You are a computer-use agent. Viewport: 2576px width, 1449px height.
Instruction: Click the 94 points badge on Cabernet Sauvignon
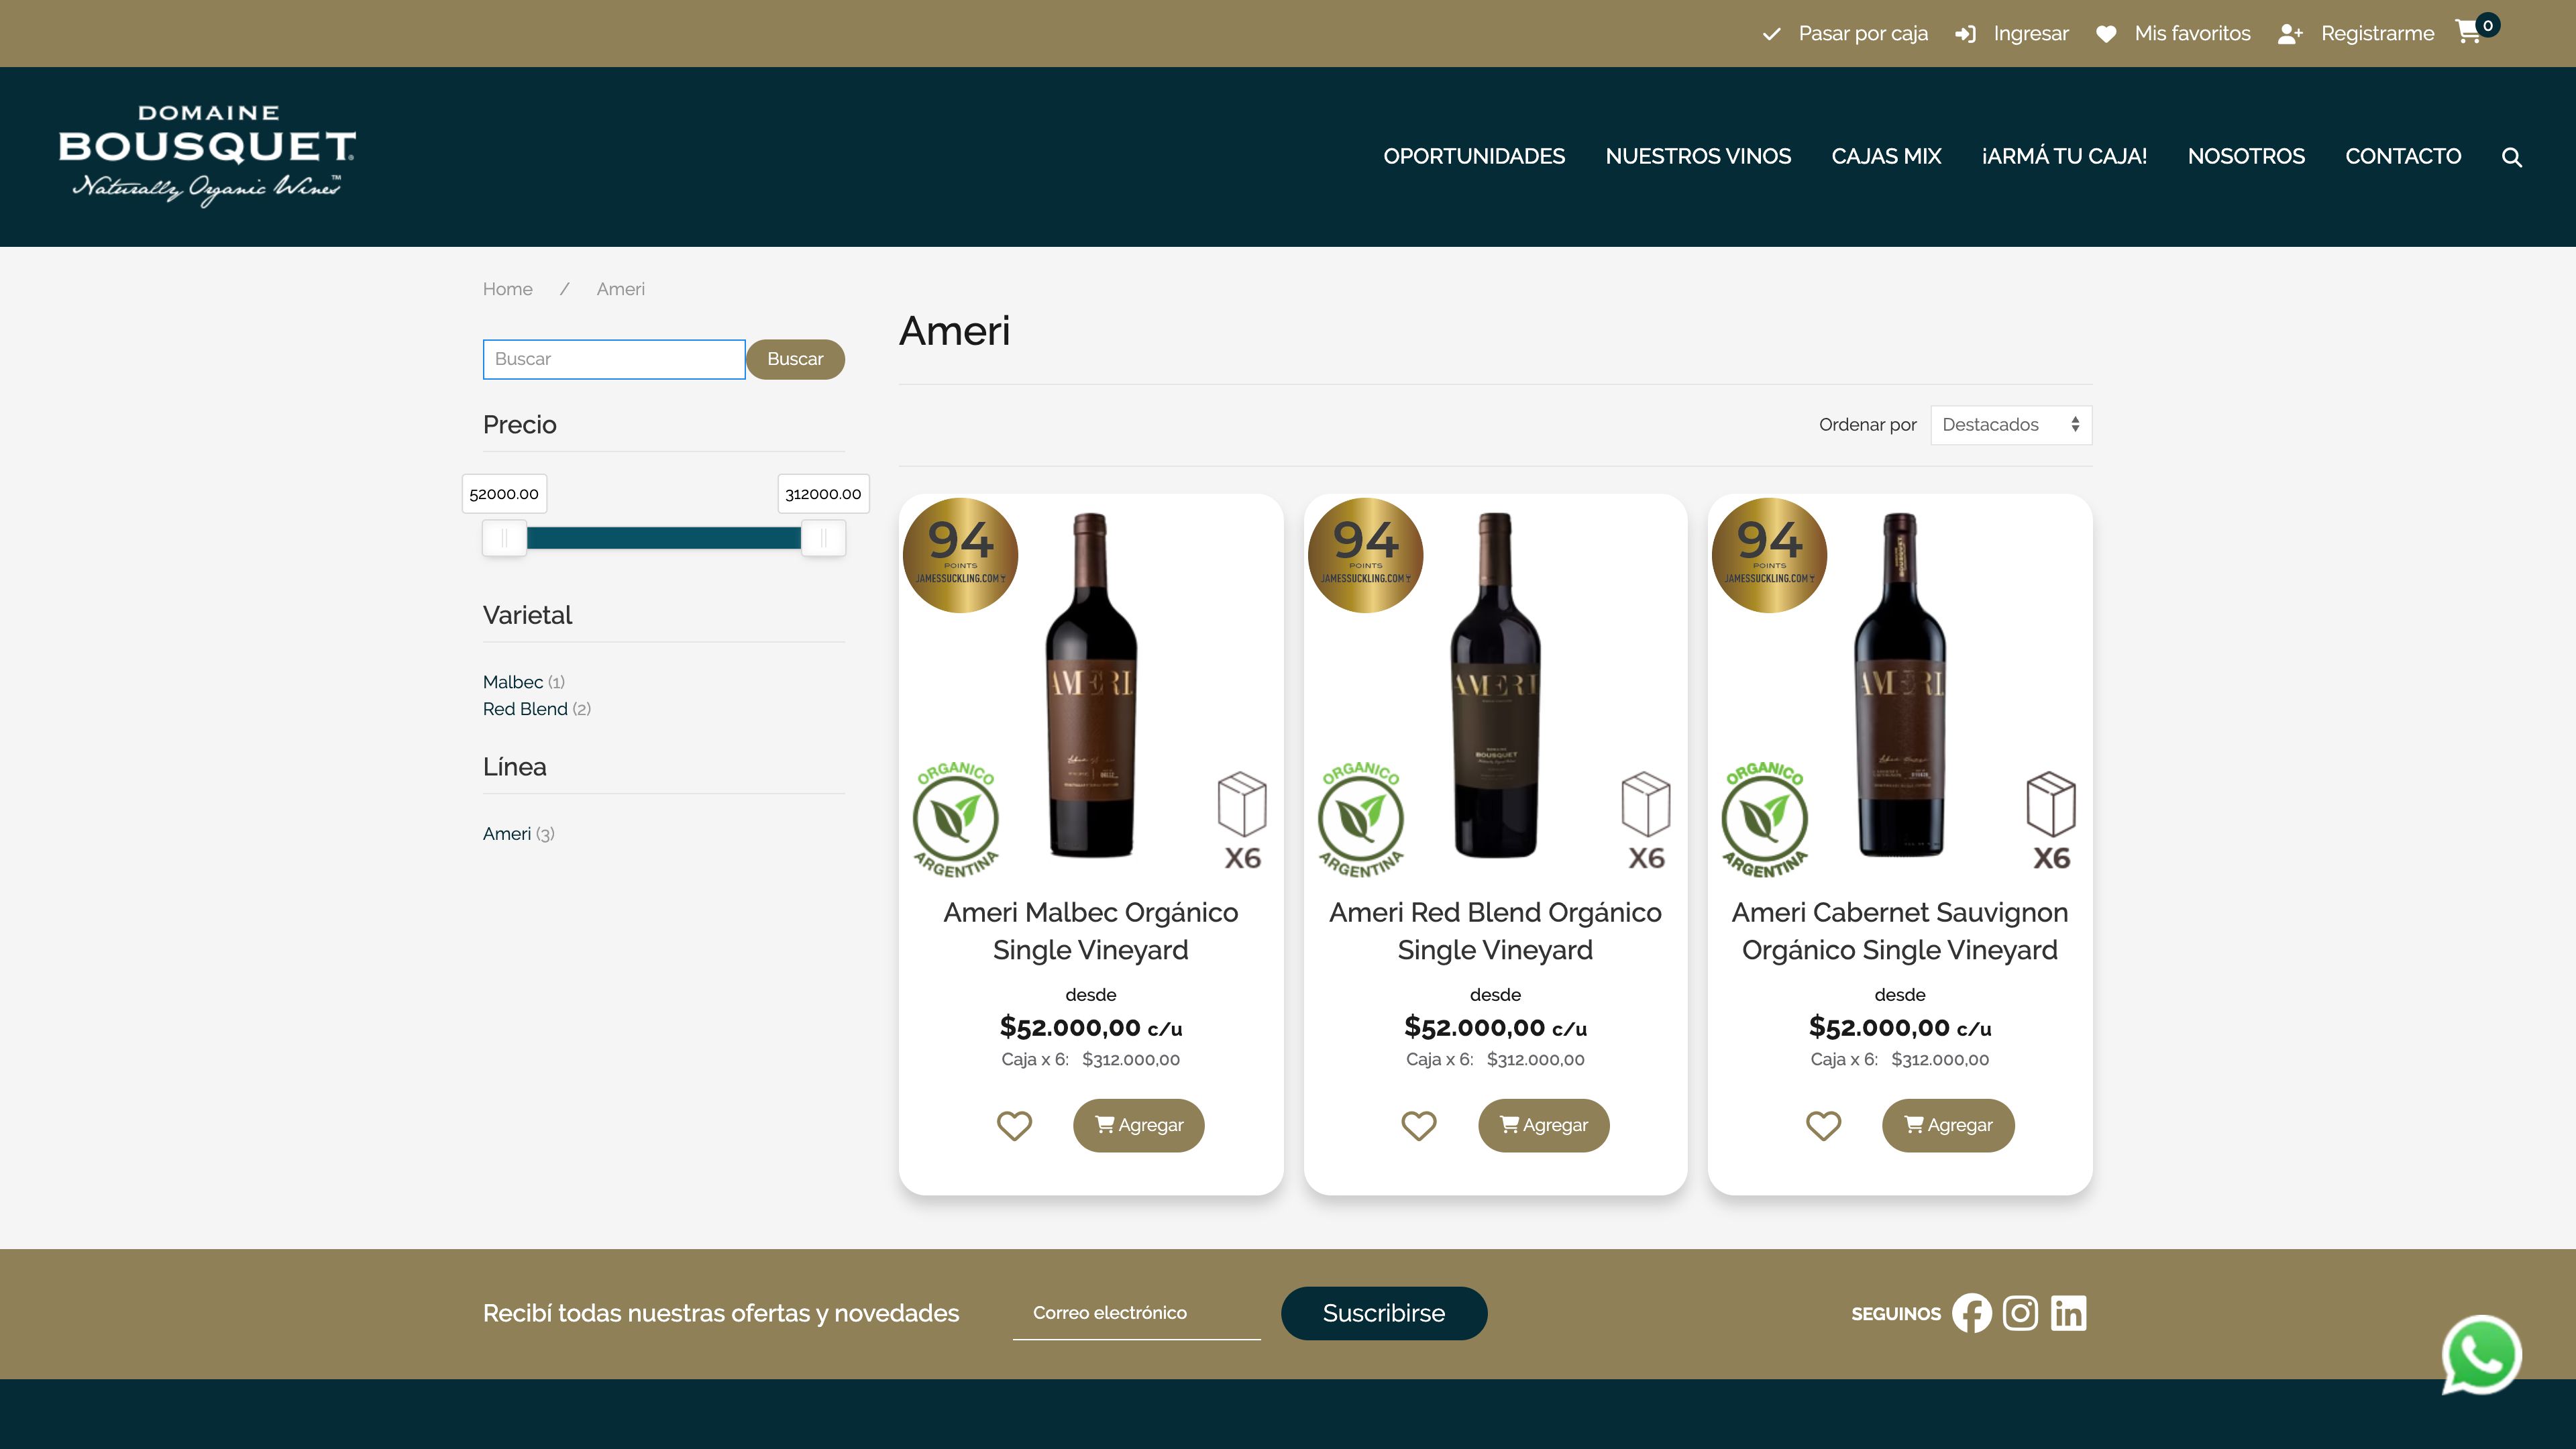click(x=1769, y=555)
